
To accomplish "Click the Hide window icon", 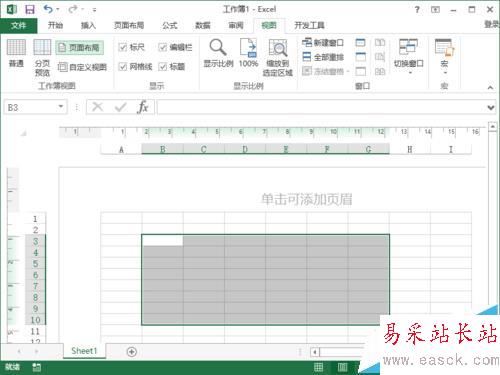I will click(x=360, y=57).
